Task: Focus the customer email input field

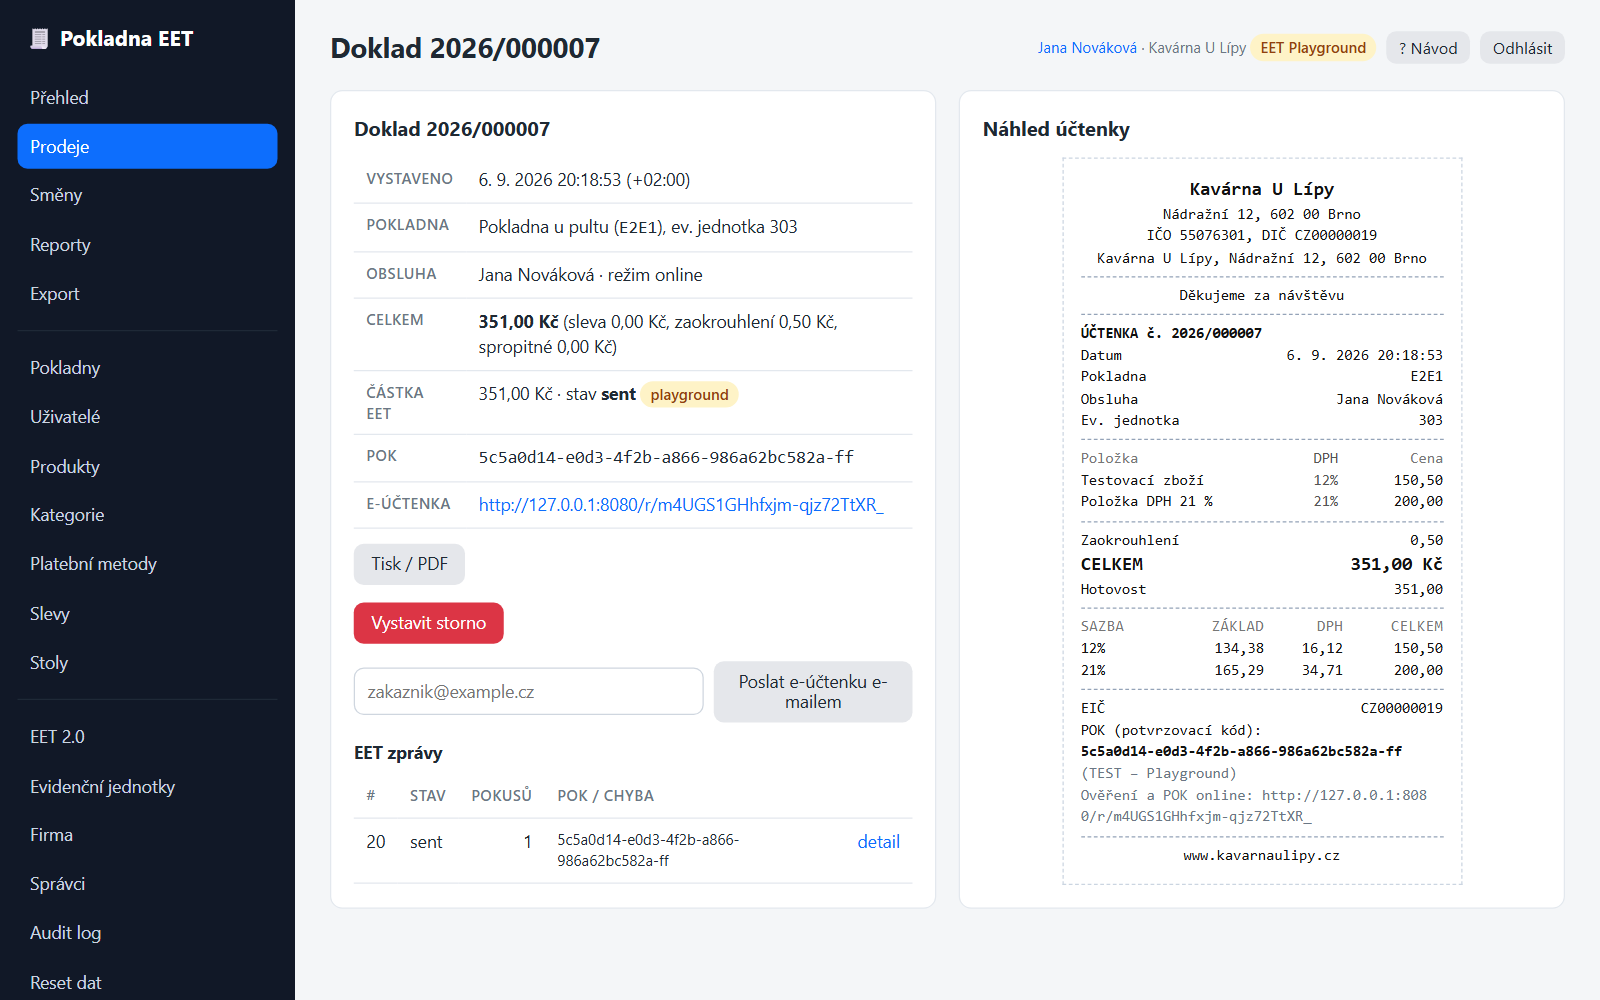Action: 529,691
